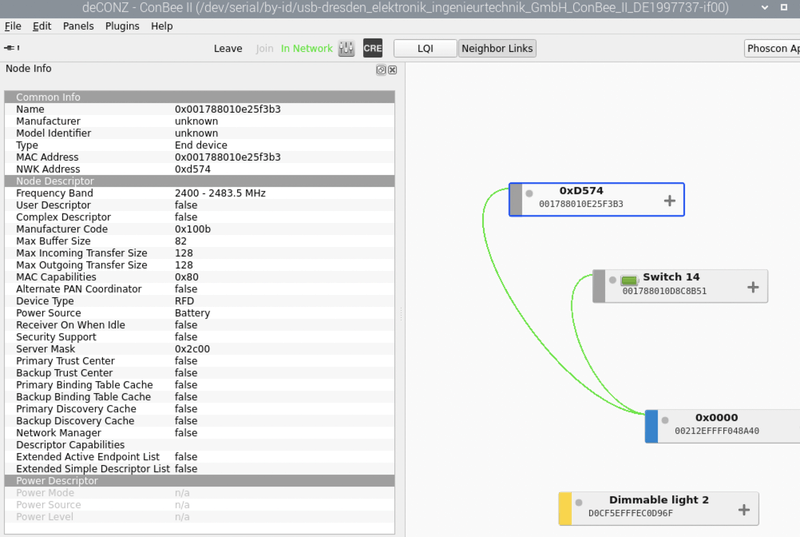Screen dimensions: 800x537
Task: Click status dot on 0x0000 node
Action: pos(665,420)
